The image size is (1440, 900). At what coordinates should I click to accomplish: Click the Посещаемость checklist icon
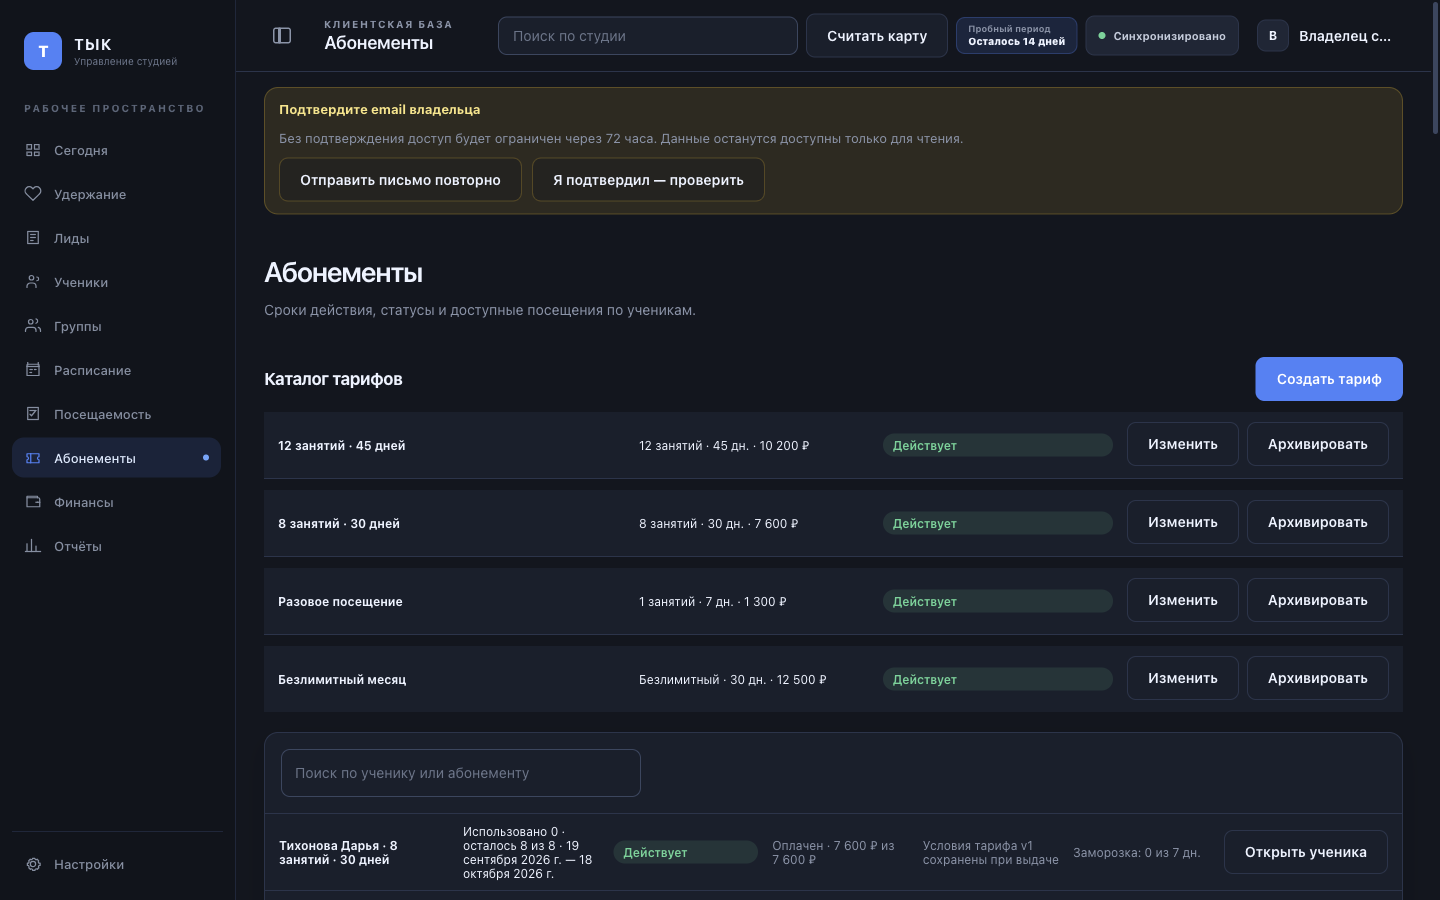(x=33, y=414)
